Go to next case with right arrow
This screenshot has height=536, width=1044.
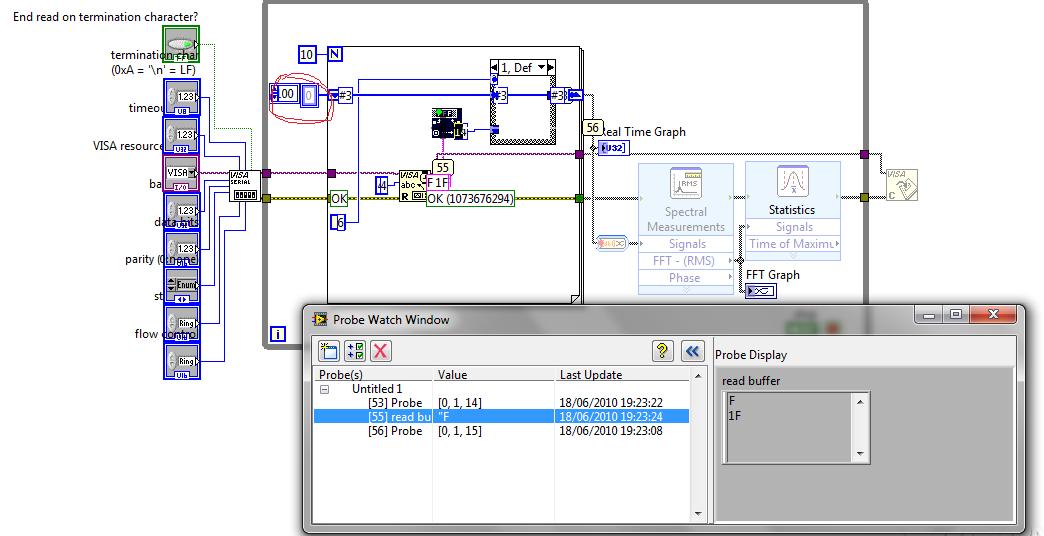point(550,67)
